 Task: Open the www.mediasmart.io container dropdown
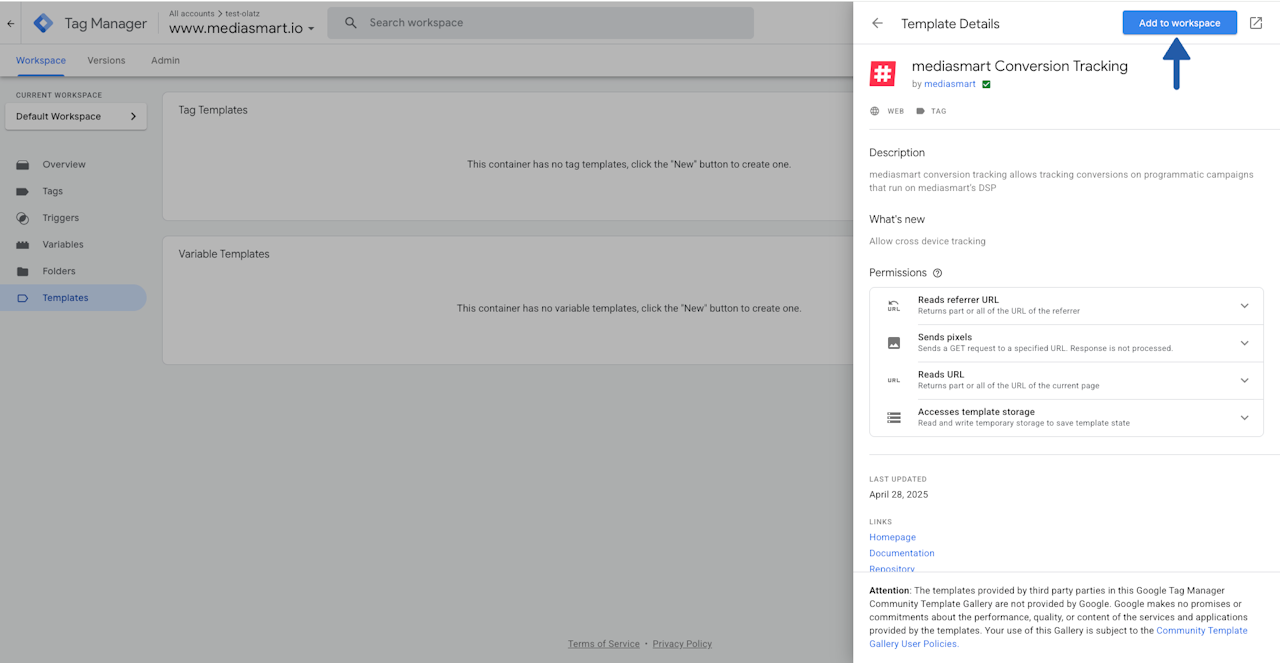[241, 29]
